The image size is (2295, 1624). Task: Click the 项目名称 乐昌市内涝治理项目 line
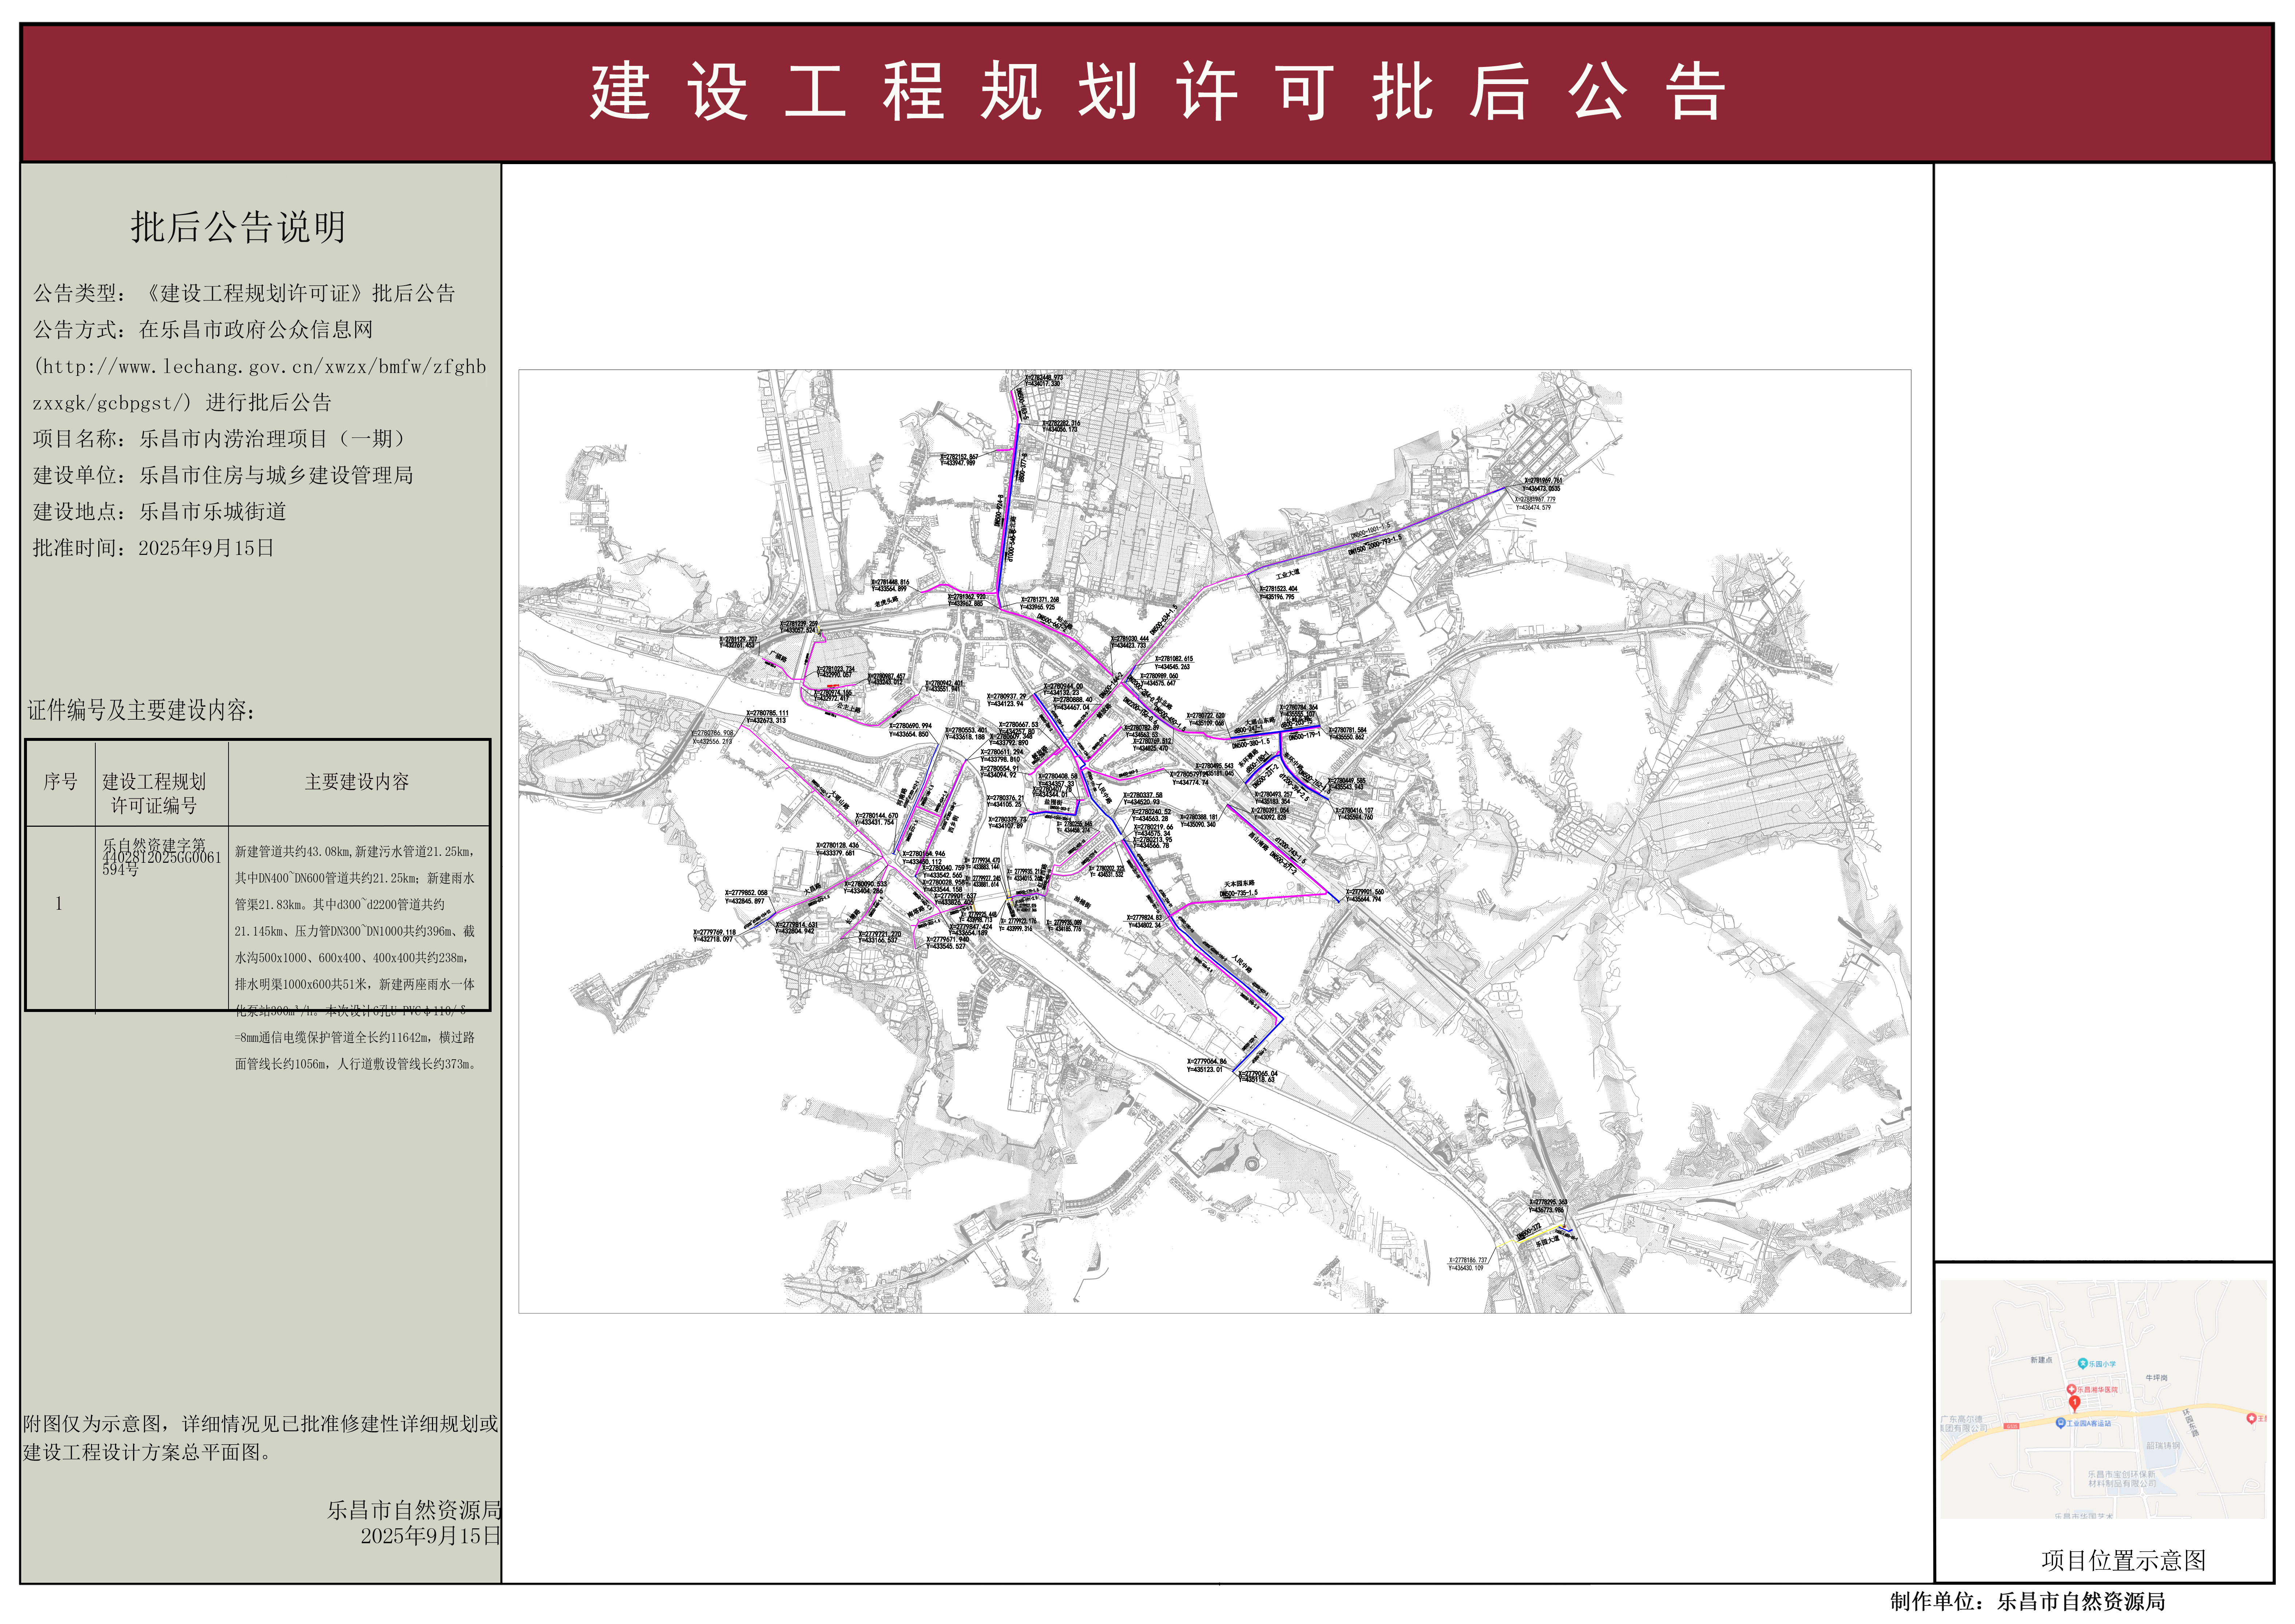220,439
